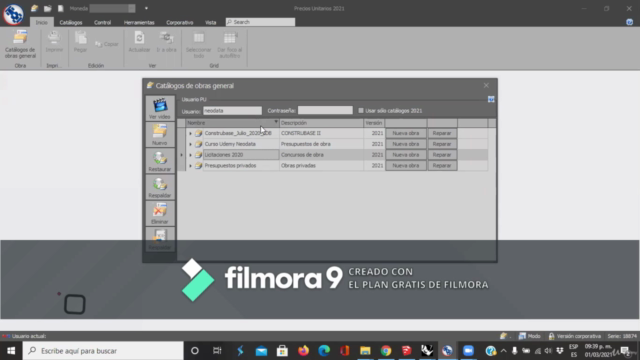Open Task View on taskbar
Image resolution: width=640 pixels, height=360 pixels.
(217, 351)
